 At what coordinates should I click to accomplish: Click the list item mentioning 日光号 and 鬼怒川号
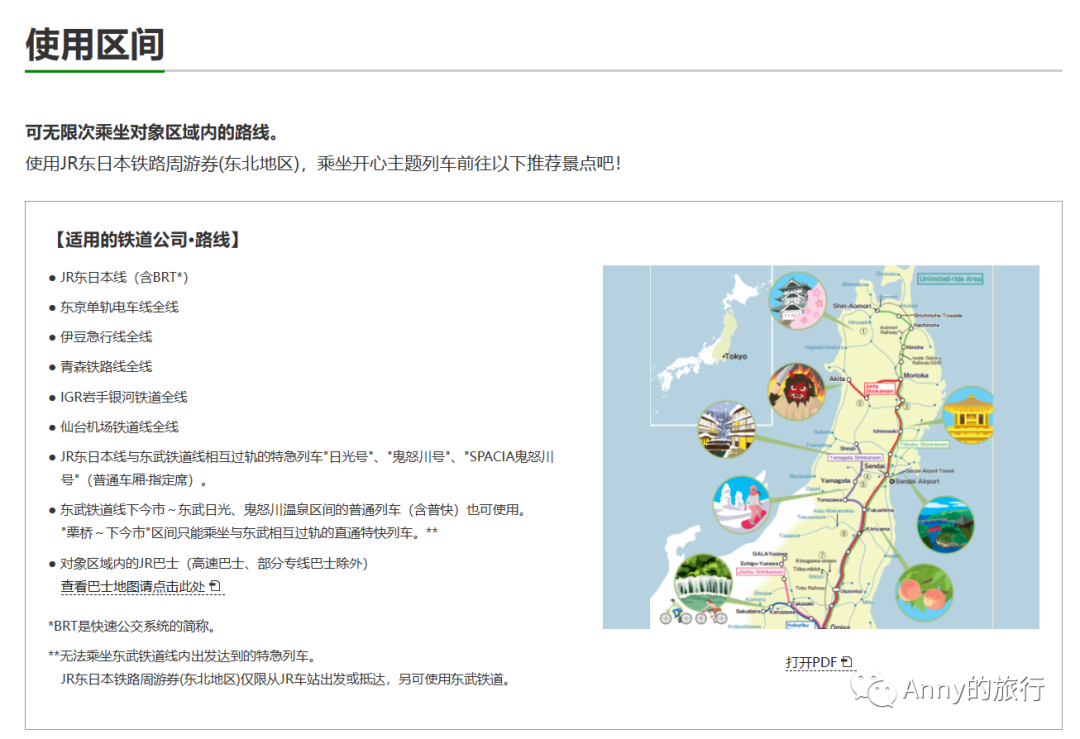pyautogui.click(x=307, y=468)
